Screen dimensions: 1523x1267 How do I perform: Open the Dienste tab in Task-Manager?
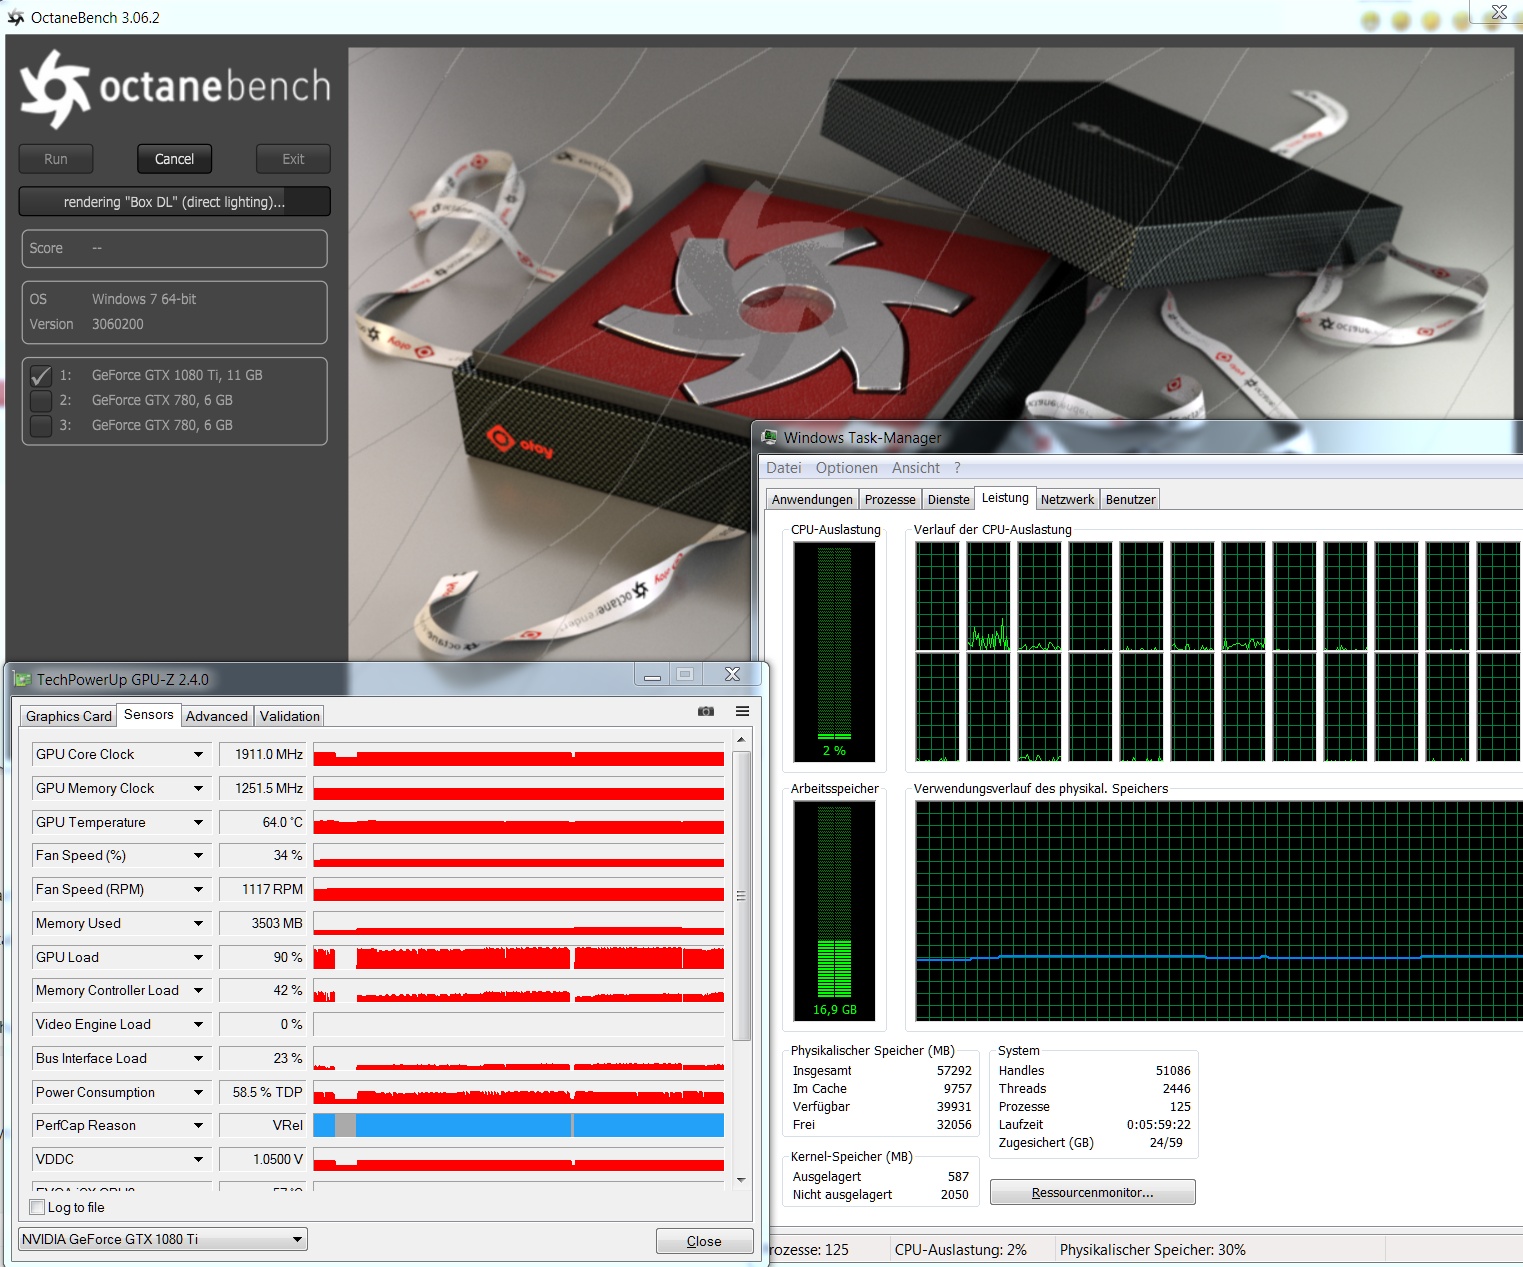949,500
